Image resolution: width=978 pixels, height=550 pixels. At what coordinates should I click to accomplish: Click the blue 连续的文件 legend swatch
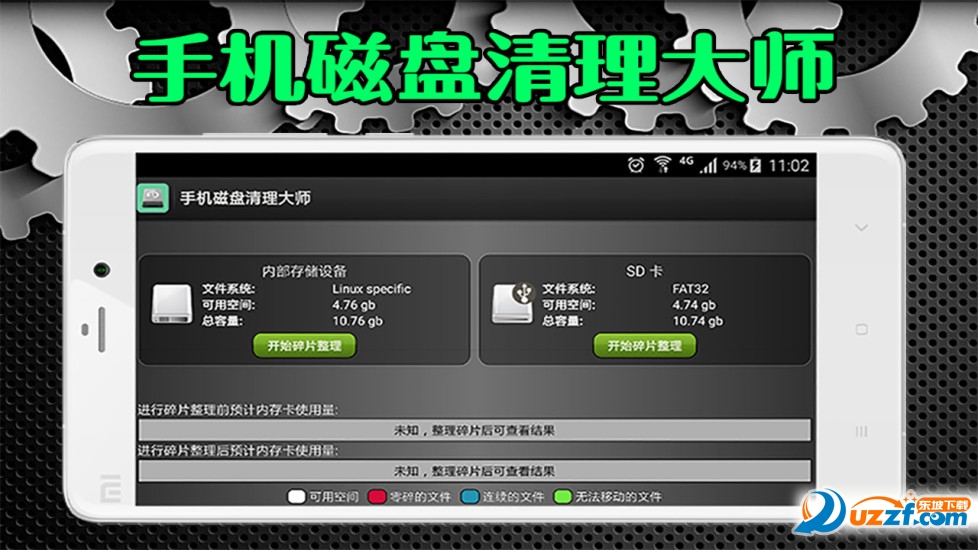tap(470, 496)
